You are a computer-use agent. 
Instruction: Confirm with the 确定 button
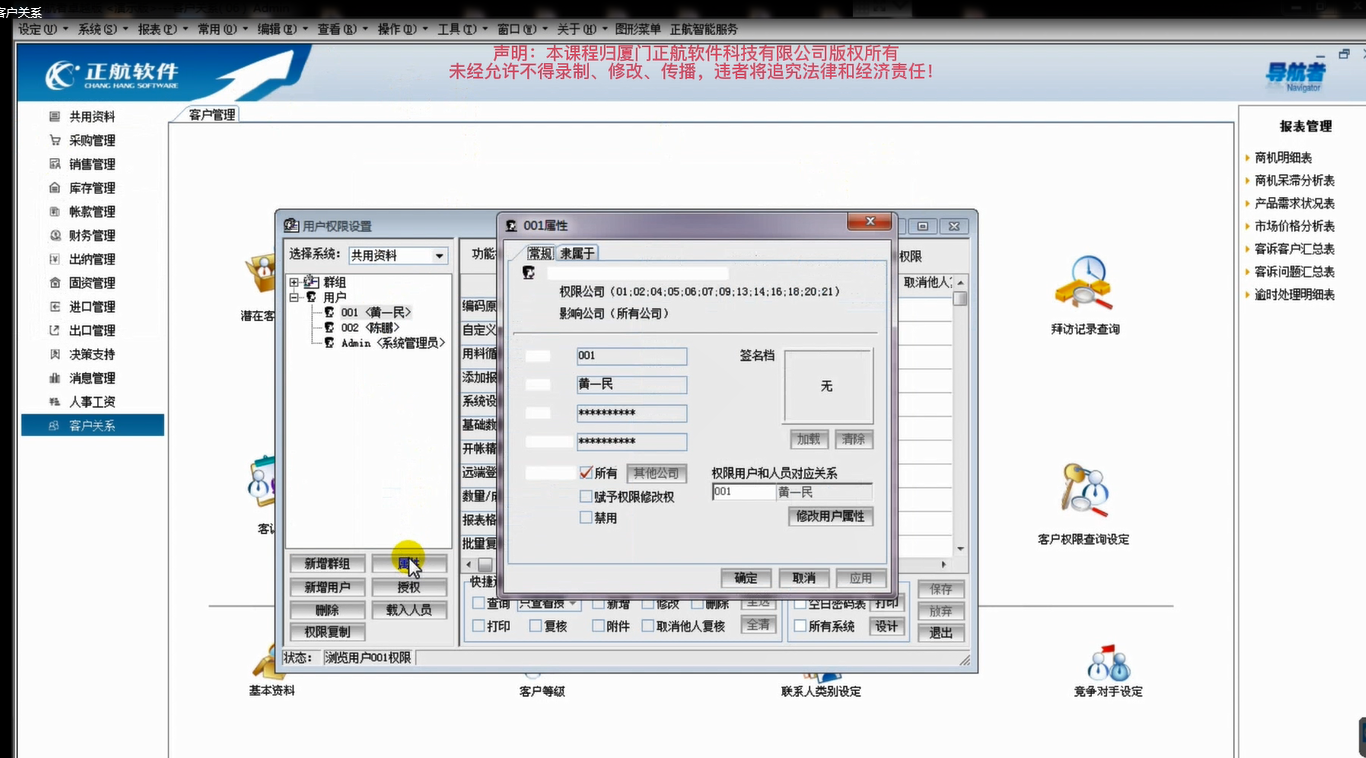pyautogui.click(x=746, y=578)
